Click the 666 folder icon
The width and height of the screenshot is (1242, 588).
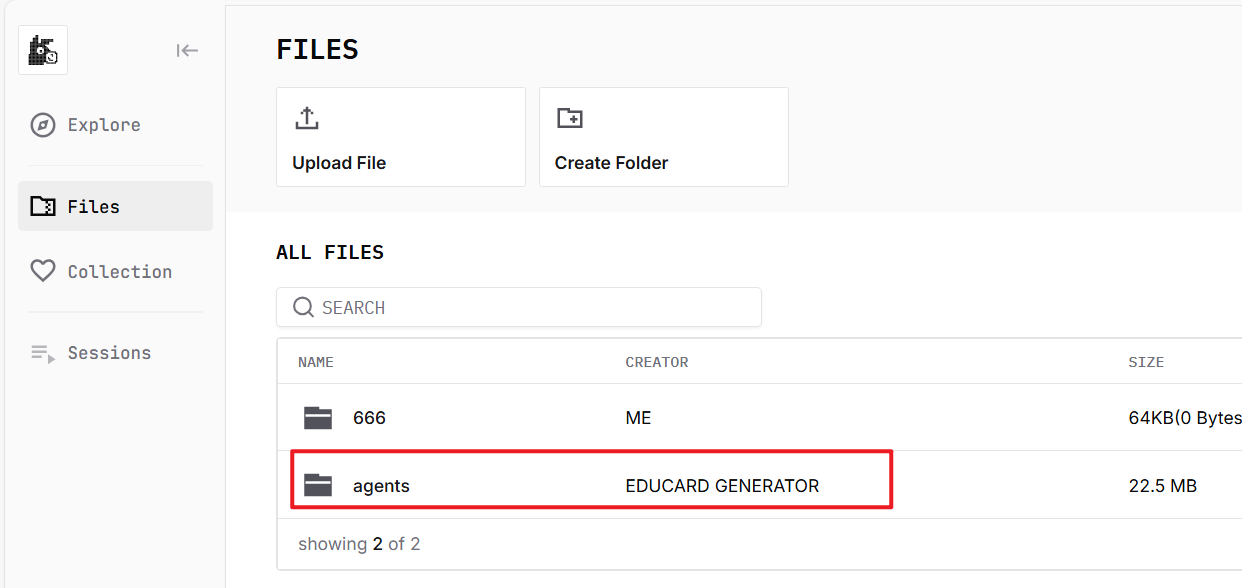[x=318, y=418]
